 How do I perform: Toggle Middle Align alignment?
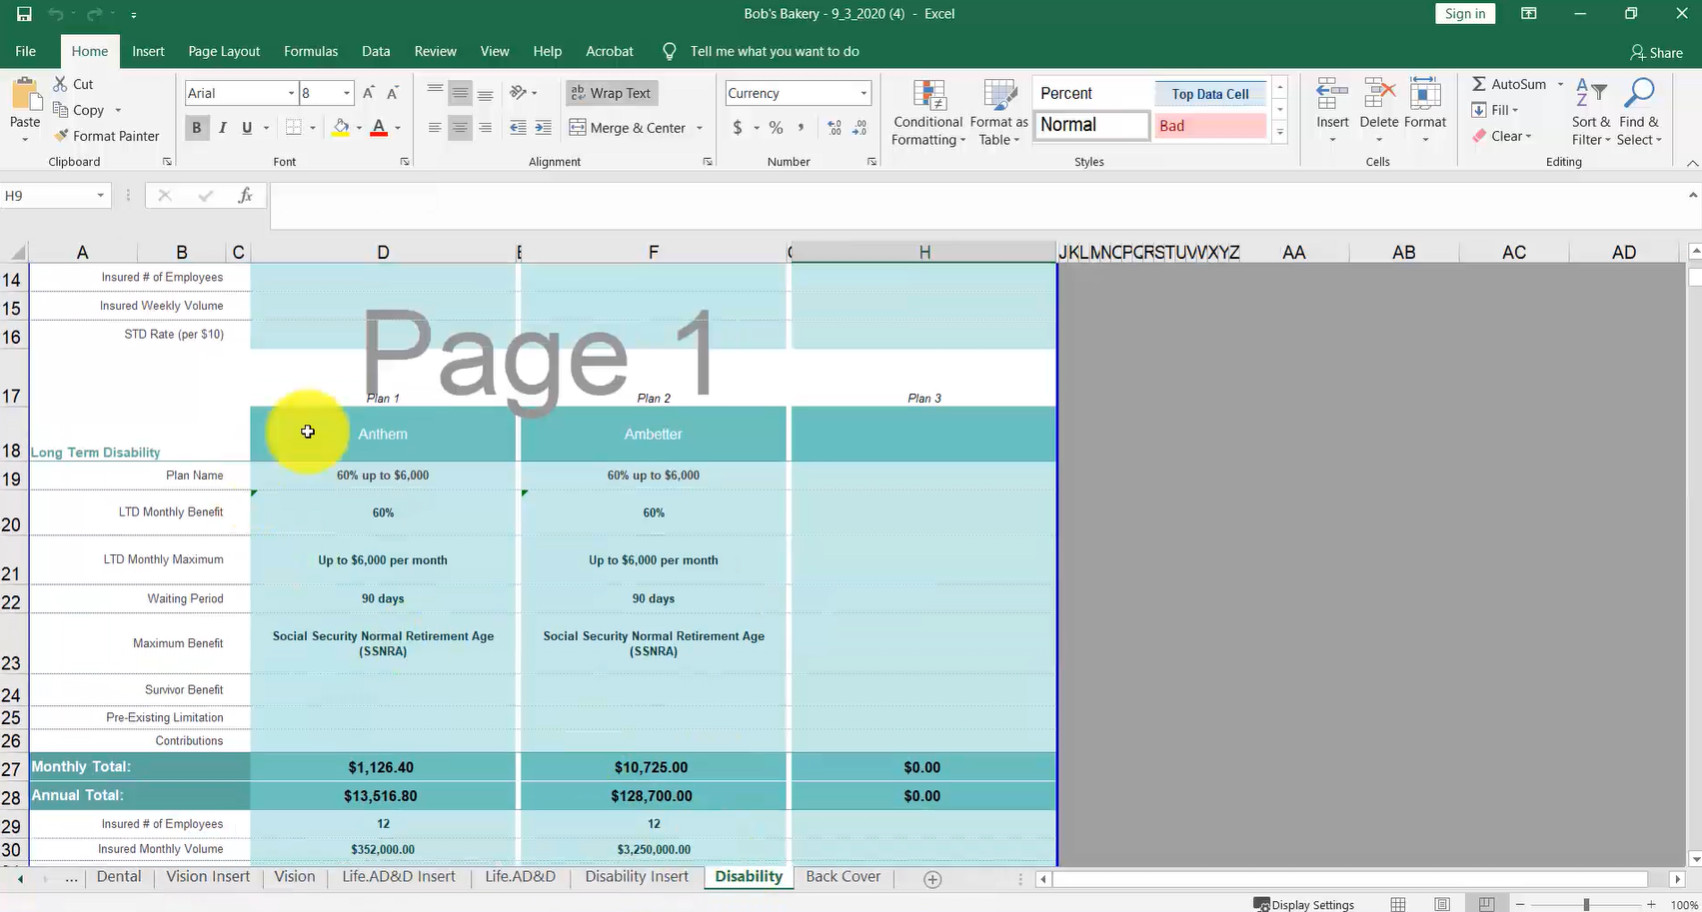[460, 93]
